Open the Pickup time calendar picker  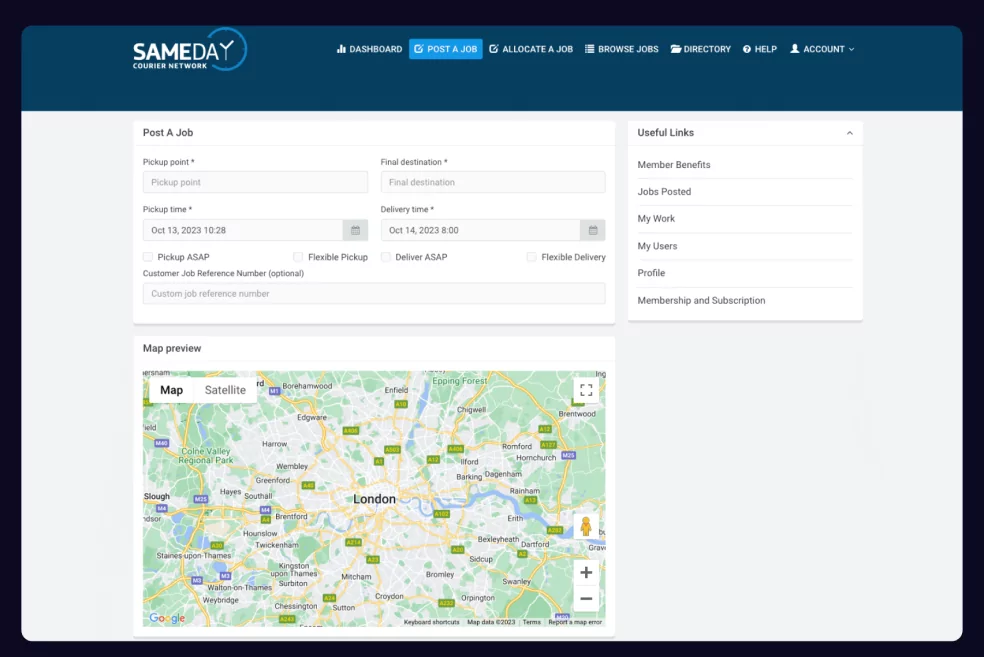tap(355, 230)
